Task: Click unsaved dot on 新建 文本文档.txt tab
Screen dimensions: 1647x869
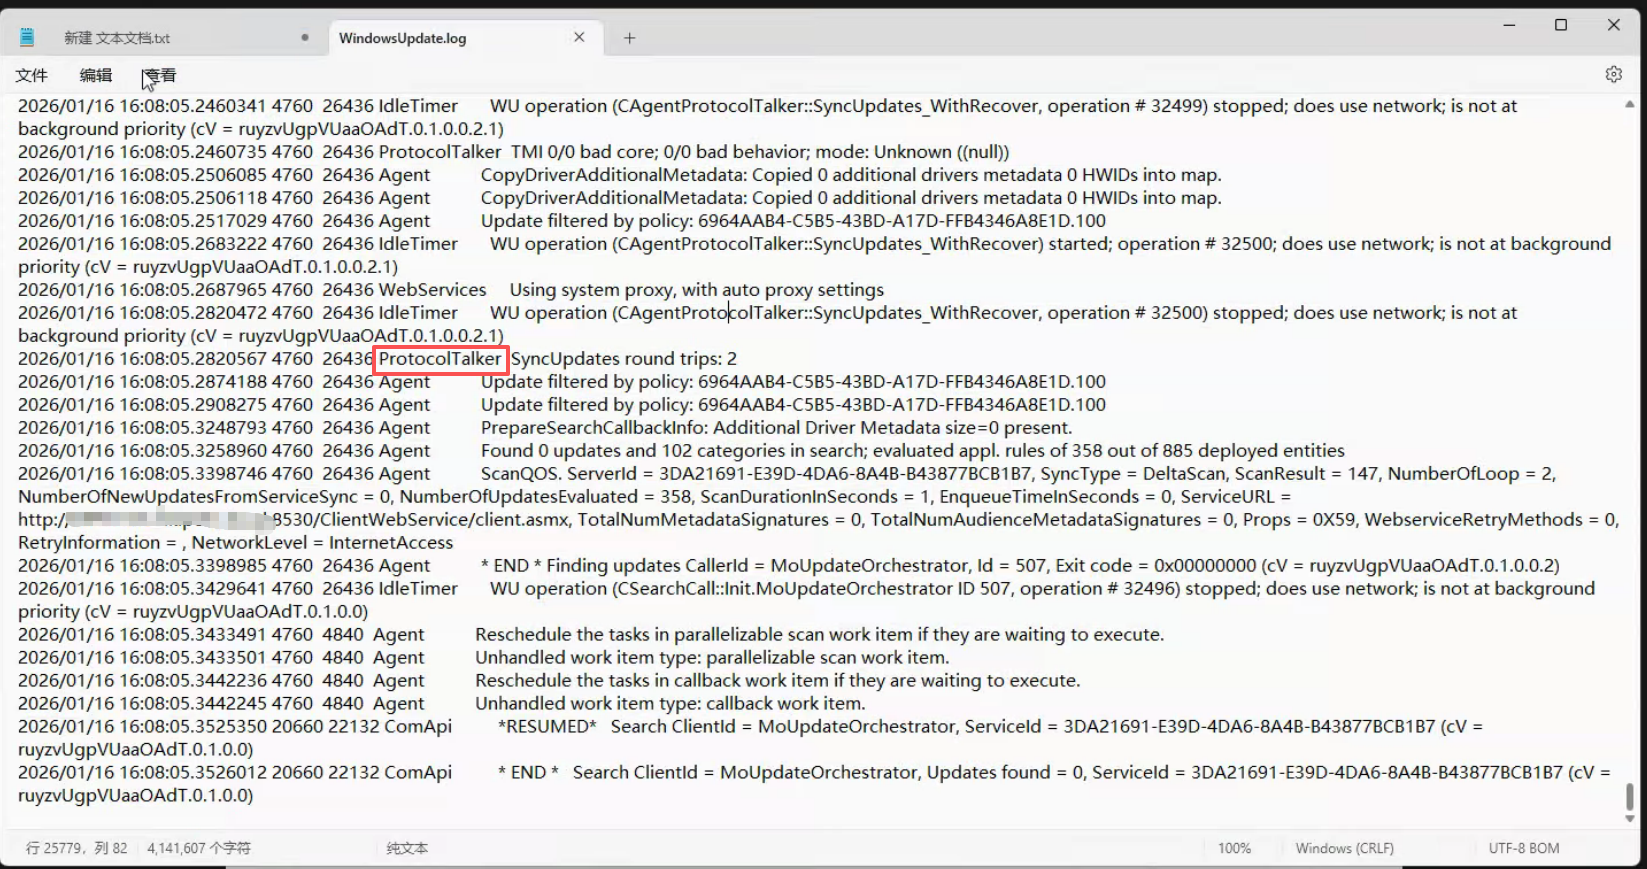Action: [x=305, y=38]
